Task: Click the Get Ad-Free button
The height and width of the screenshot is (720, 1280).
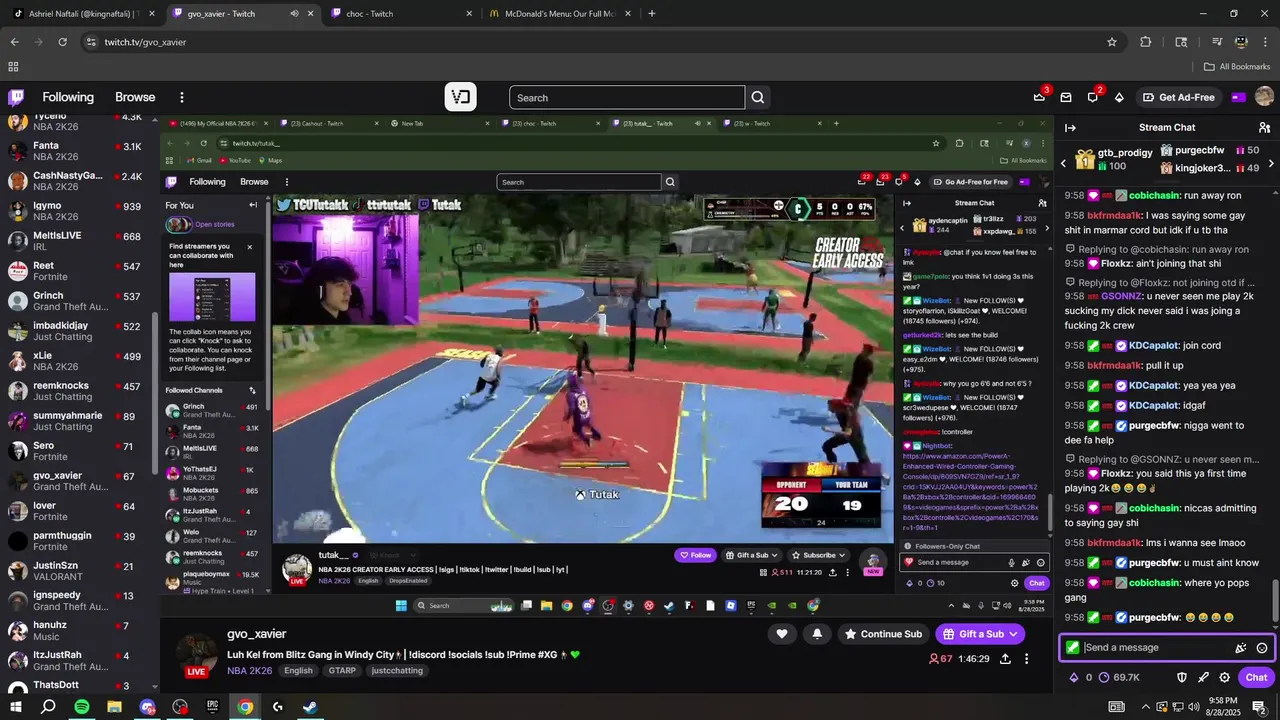Action: [x=1178, y=97]
